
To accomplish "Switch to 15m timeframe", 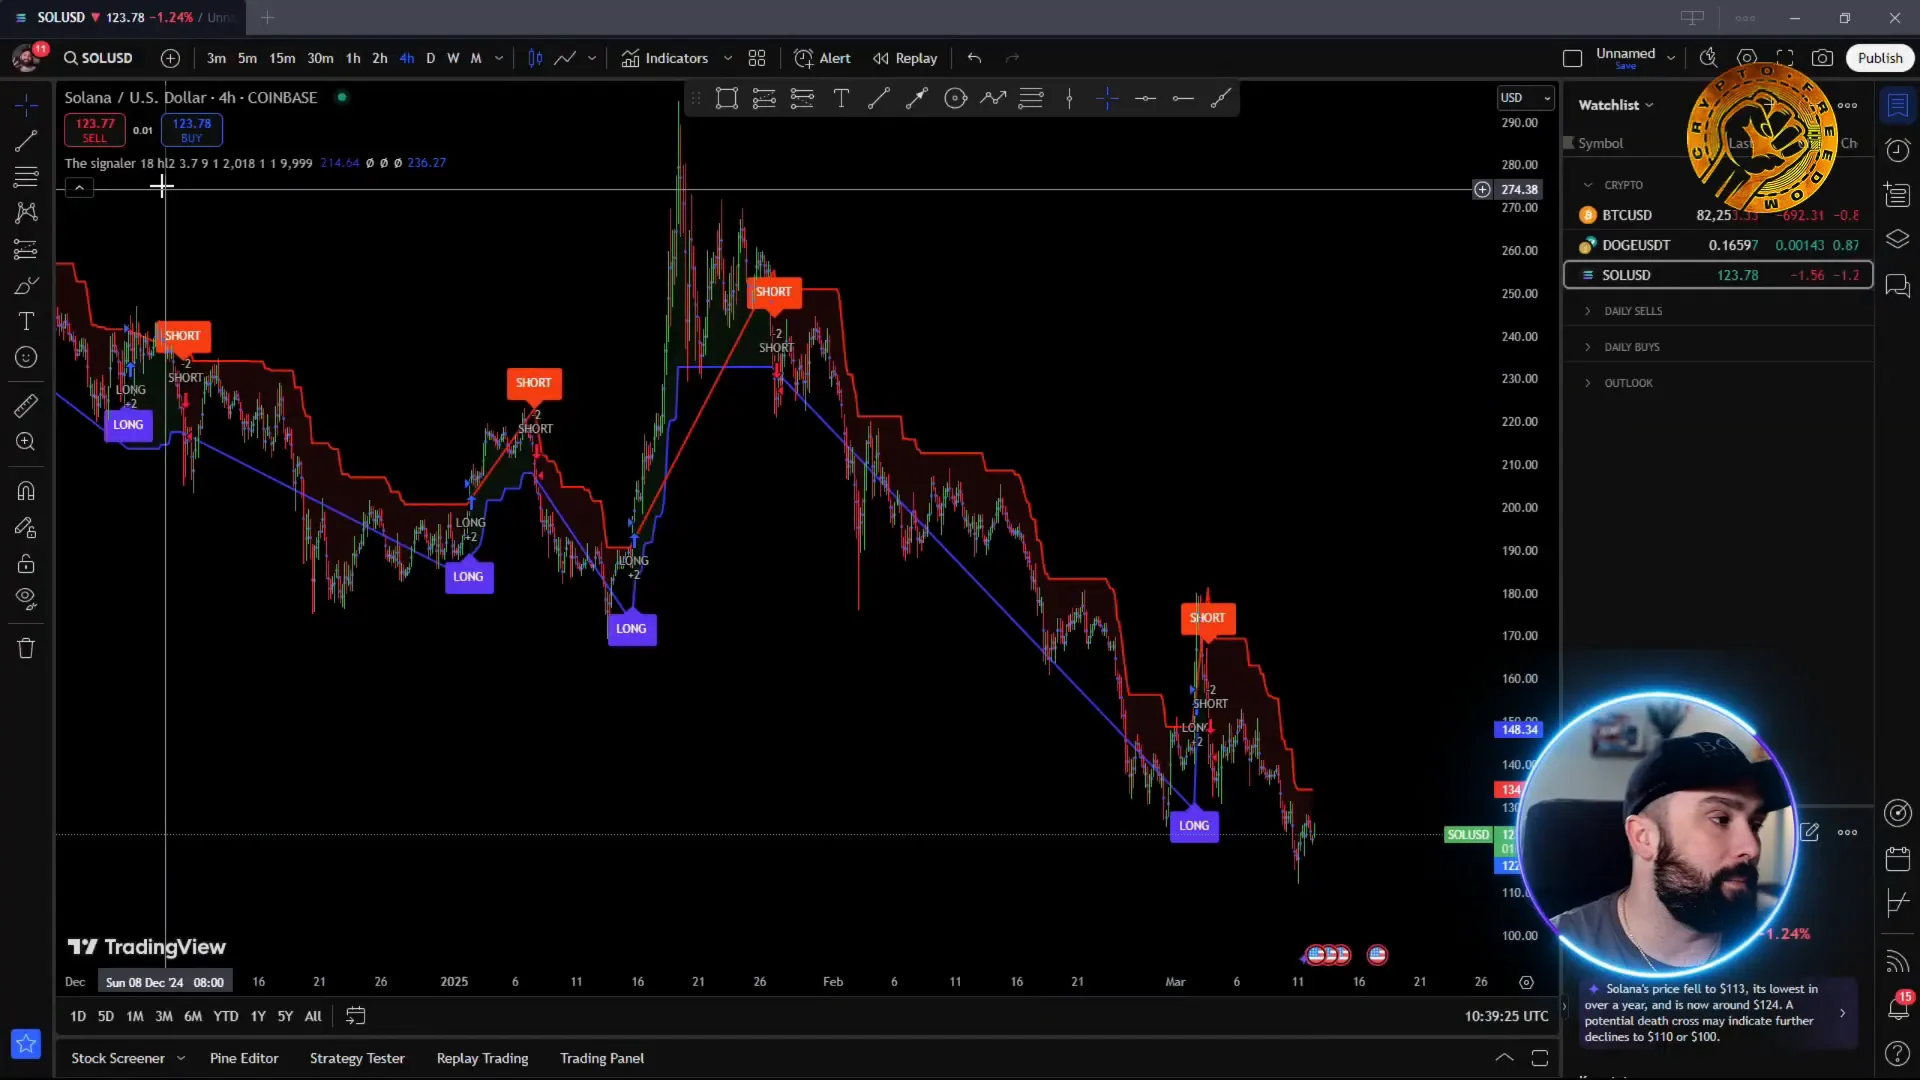I will tap(282, 58).
